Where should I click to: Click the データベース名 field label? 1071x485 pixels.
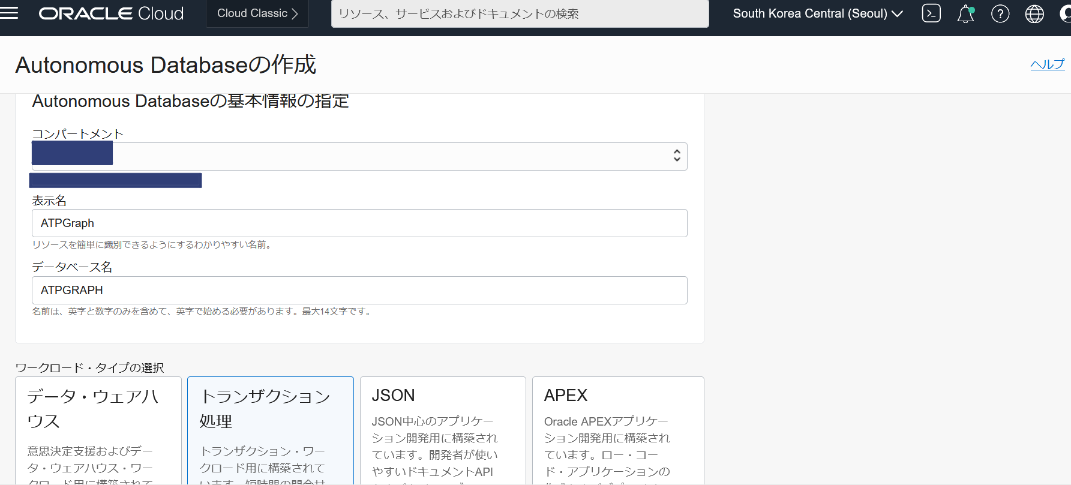click(72, 268)
